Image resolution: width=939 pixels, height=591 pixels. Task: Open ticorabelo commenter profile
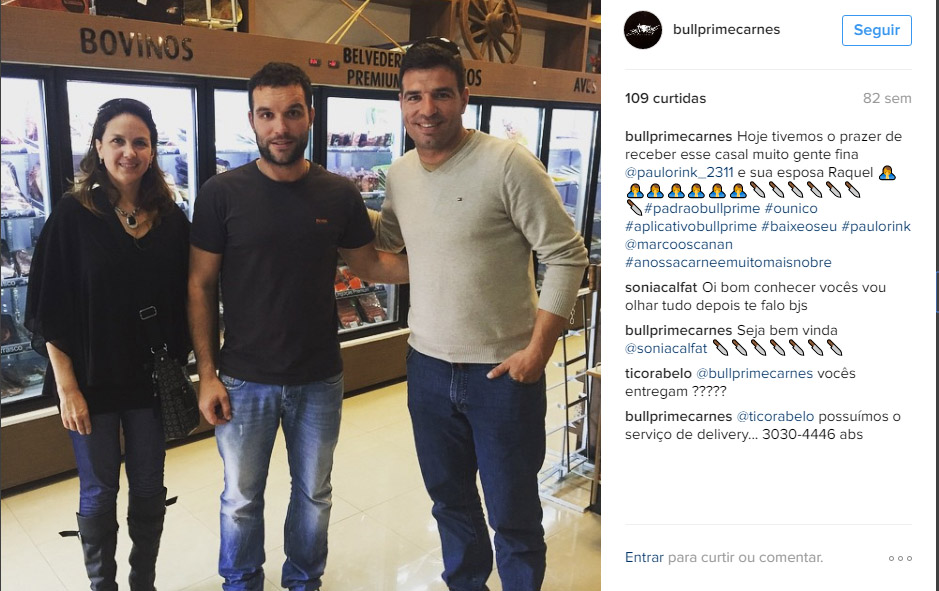pos(658,374)
